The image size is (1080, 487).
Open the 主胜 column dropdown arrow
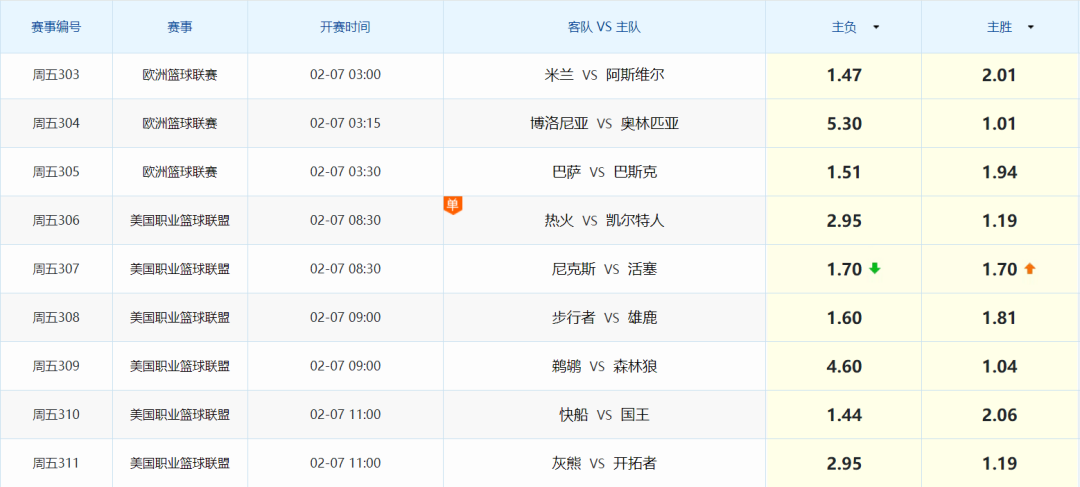[1030, 28]
